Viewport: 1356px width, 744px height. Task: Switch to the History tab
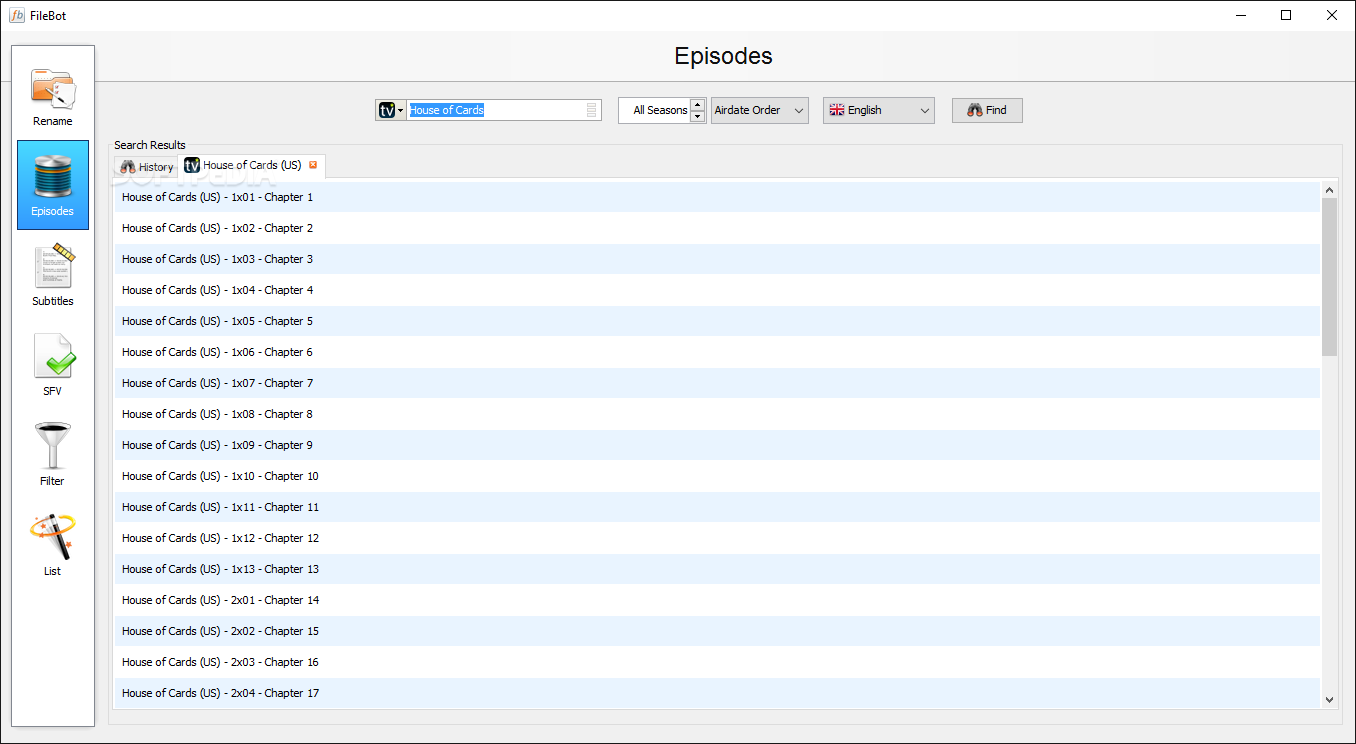point(146,167)
